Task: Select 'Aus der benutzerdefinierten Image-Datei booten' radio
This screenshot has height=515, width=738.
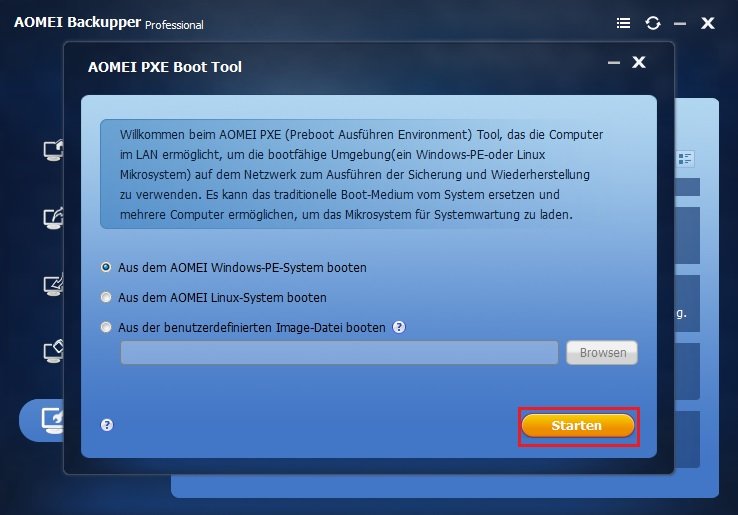Action: pyautogui.click(x=106, y=327)
